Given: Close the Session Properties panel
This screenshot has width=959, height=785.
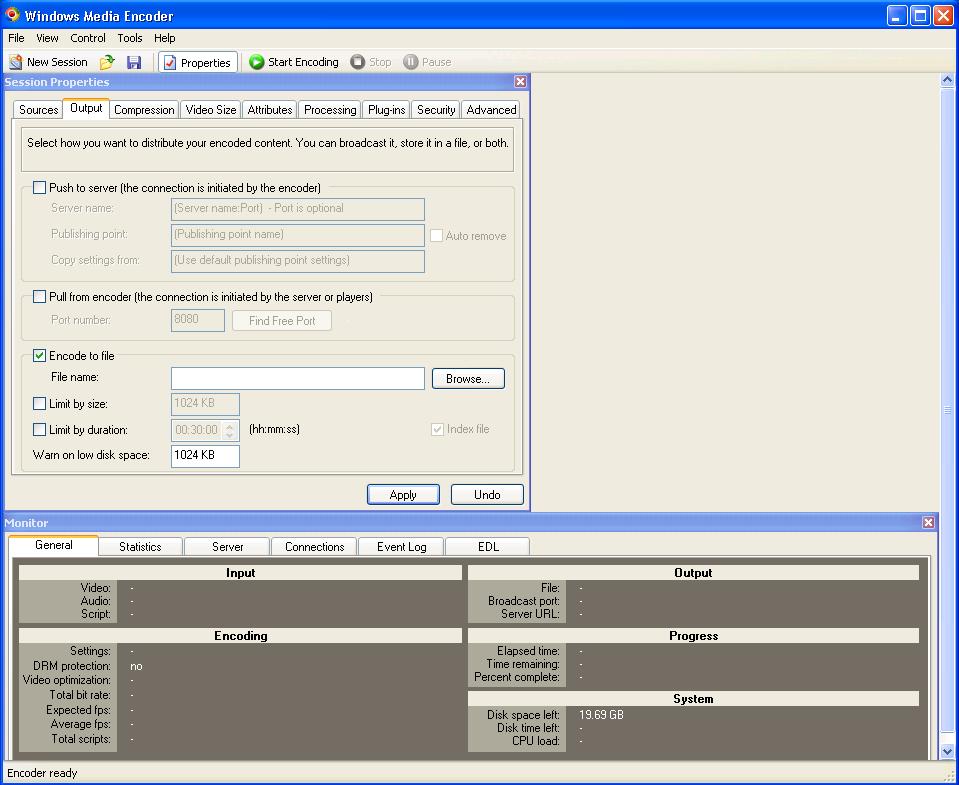Looking at the screenshot, I should pos(520,81).
